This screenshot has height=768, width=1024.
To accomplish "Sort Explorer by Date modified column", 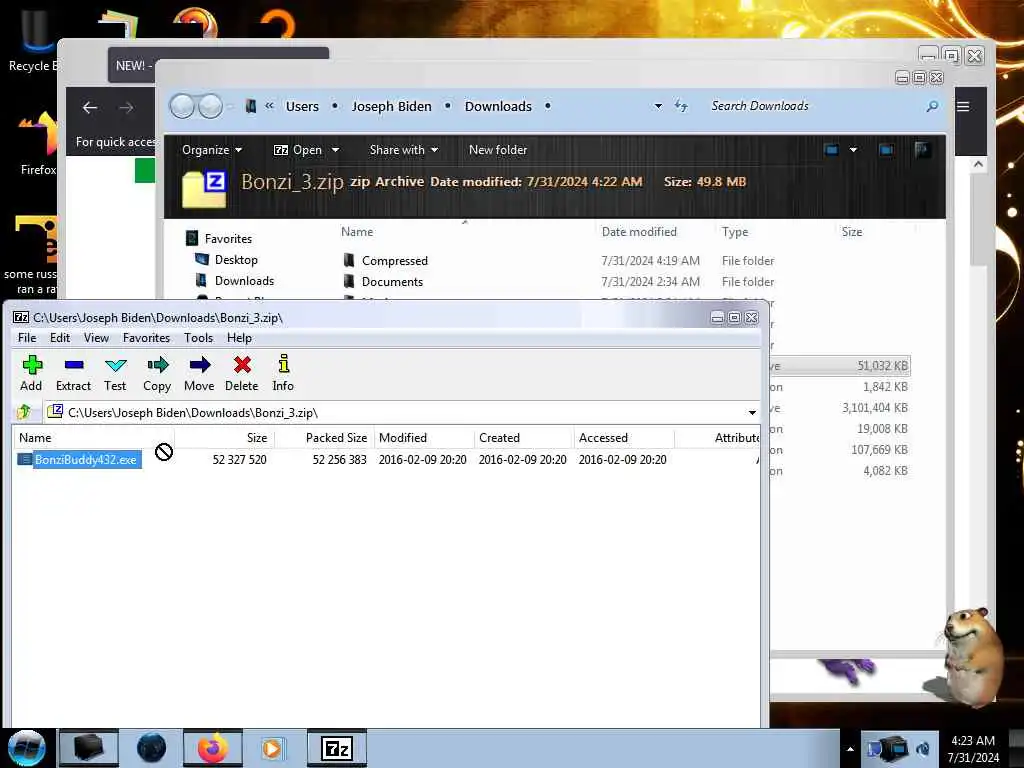I will pyautogui.click(x=639, y=231).
